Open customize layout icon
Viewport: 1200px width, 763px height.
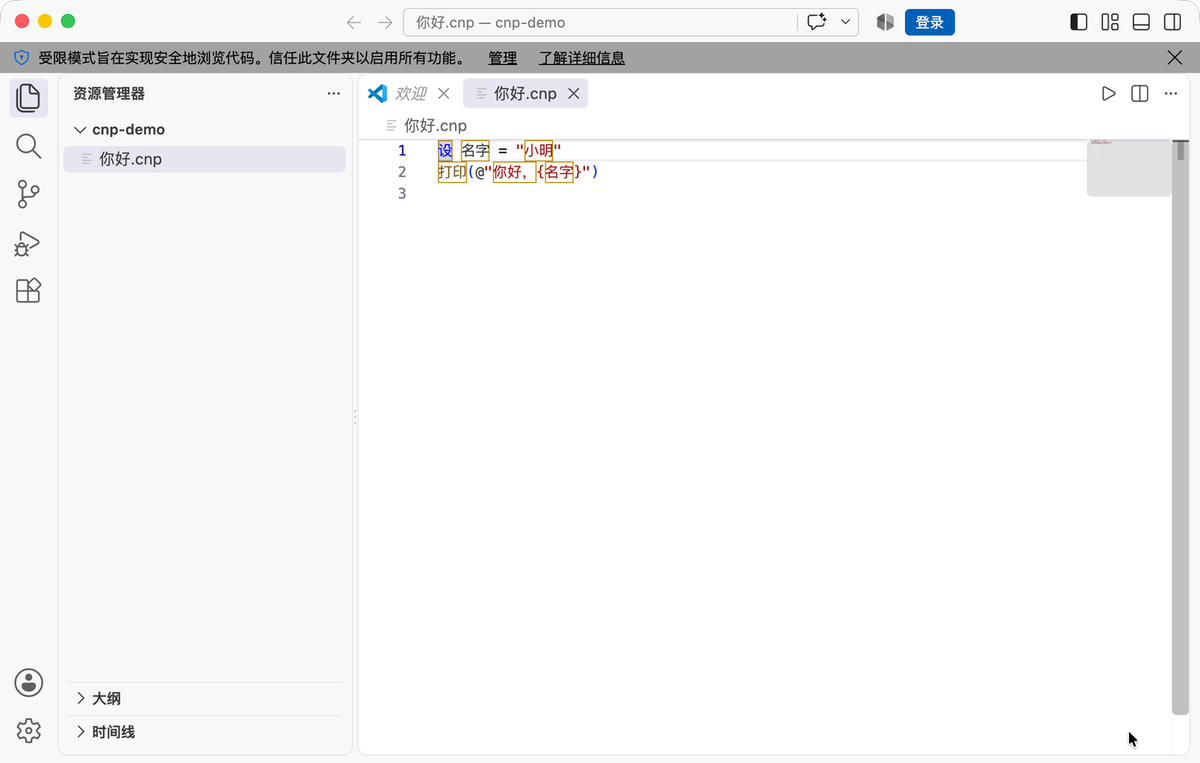point(1110,22)
